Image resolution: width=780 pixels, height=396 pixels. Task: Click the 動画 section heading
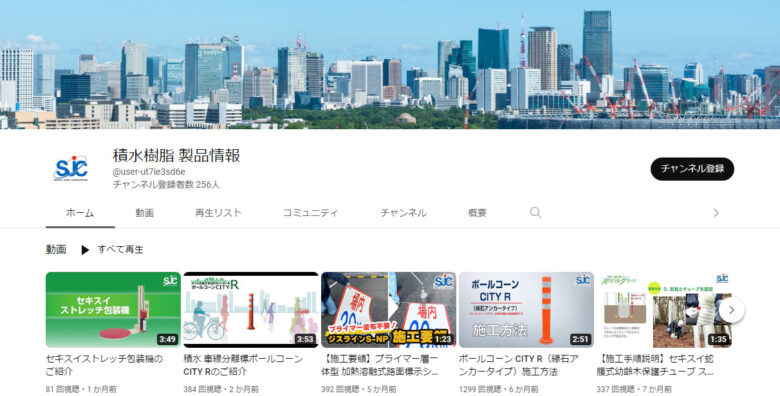pos(56,249)
